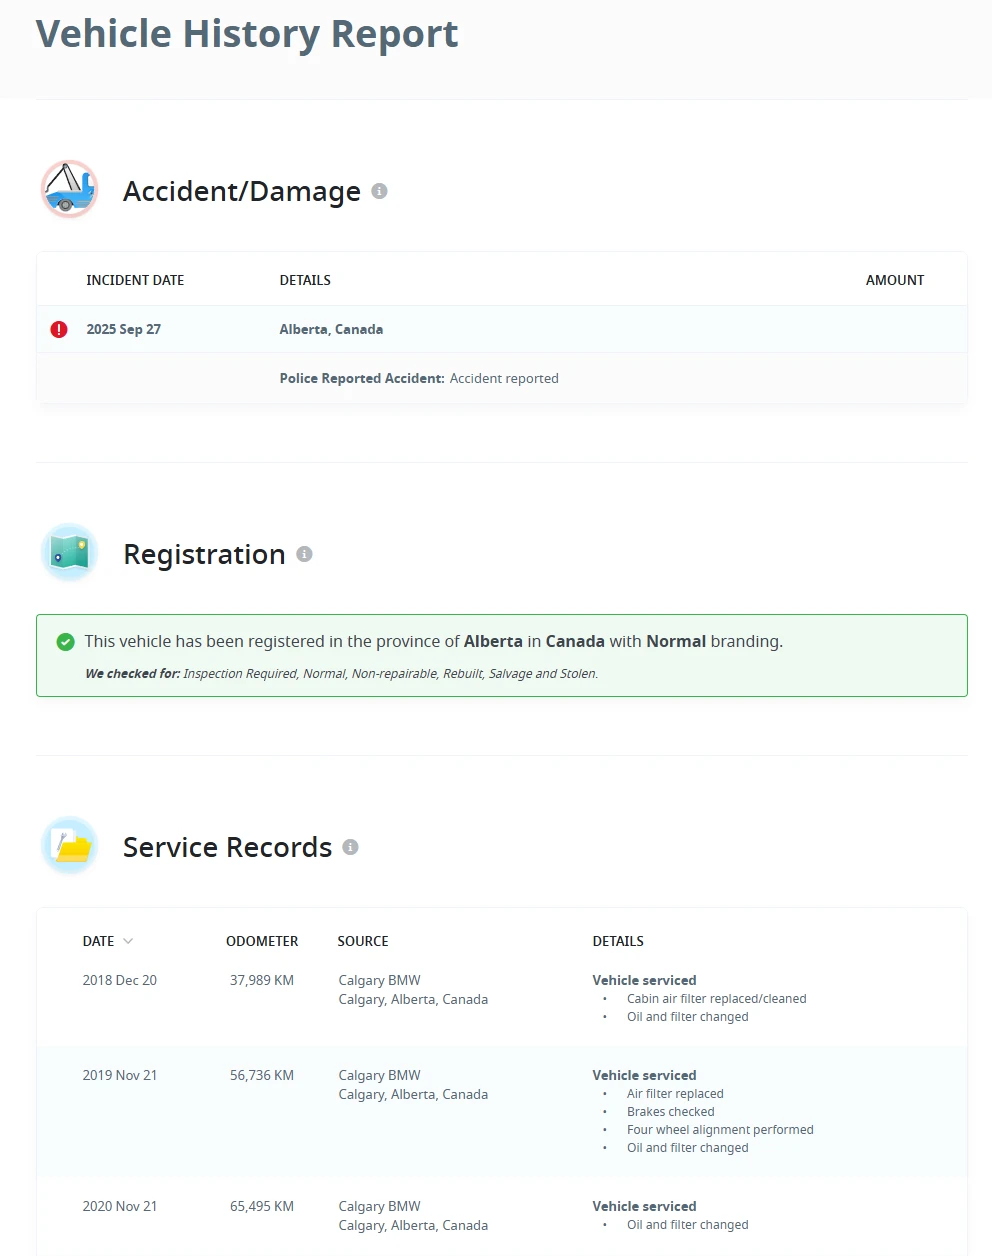The height and width of the screenshot is (1256, 992).
Task: Click the Police Reported Accident detail row
Action: 502,378
